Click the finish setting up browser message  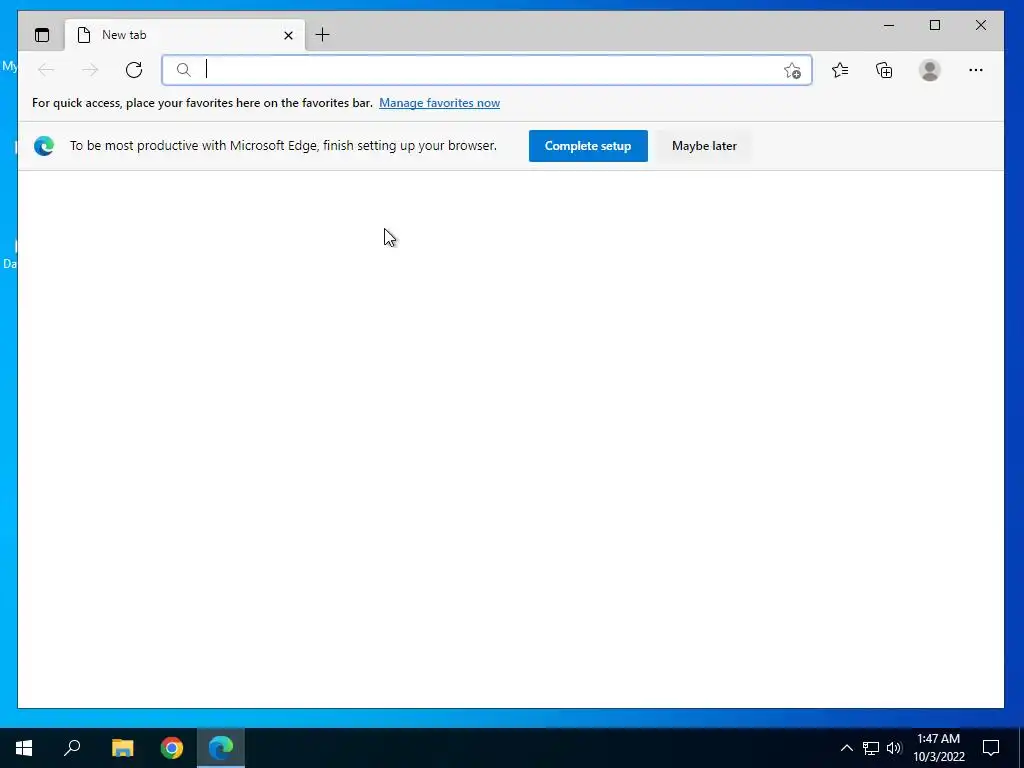(283, 146)
